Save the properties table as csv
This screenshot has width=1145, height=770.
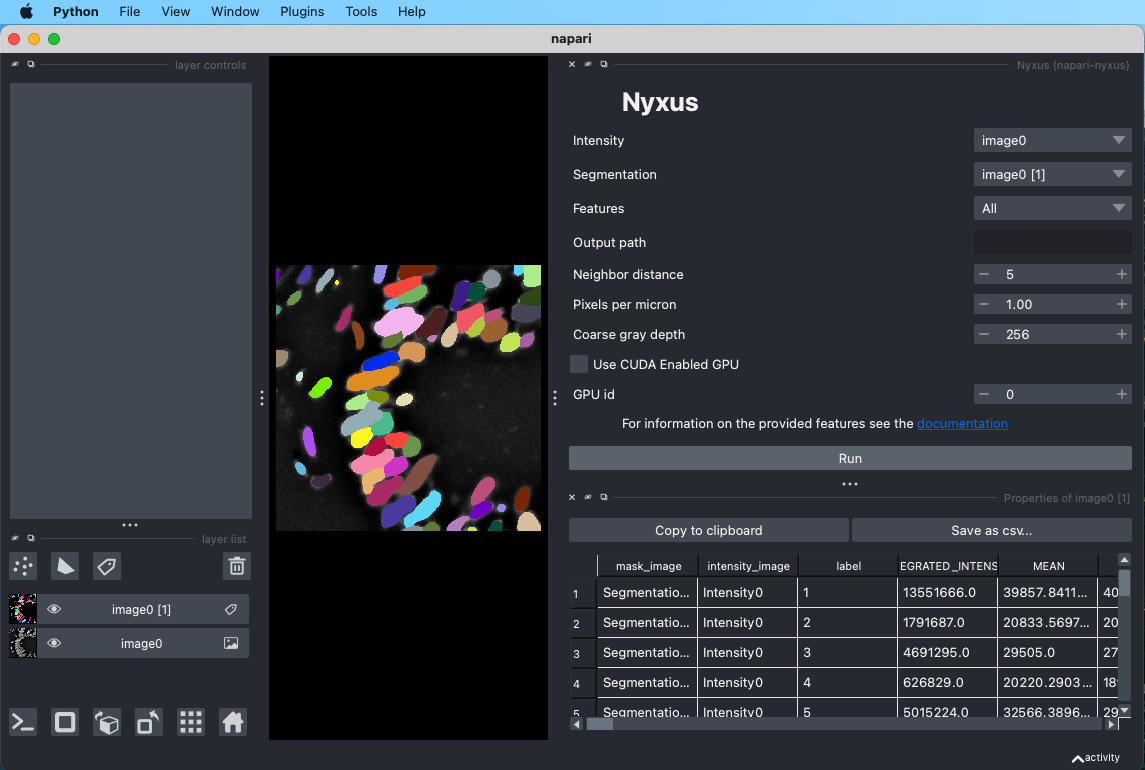992,530
